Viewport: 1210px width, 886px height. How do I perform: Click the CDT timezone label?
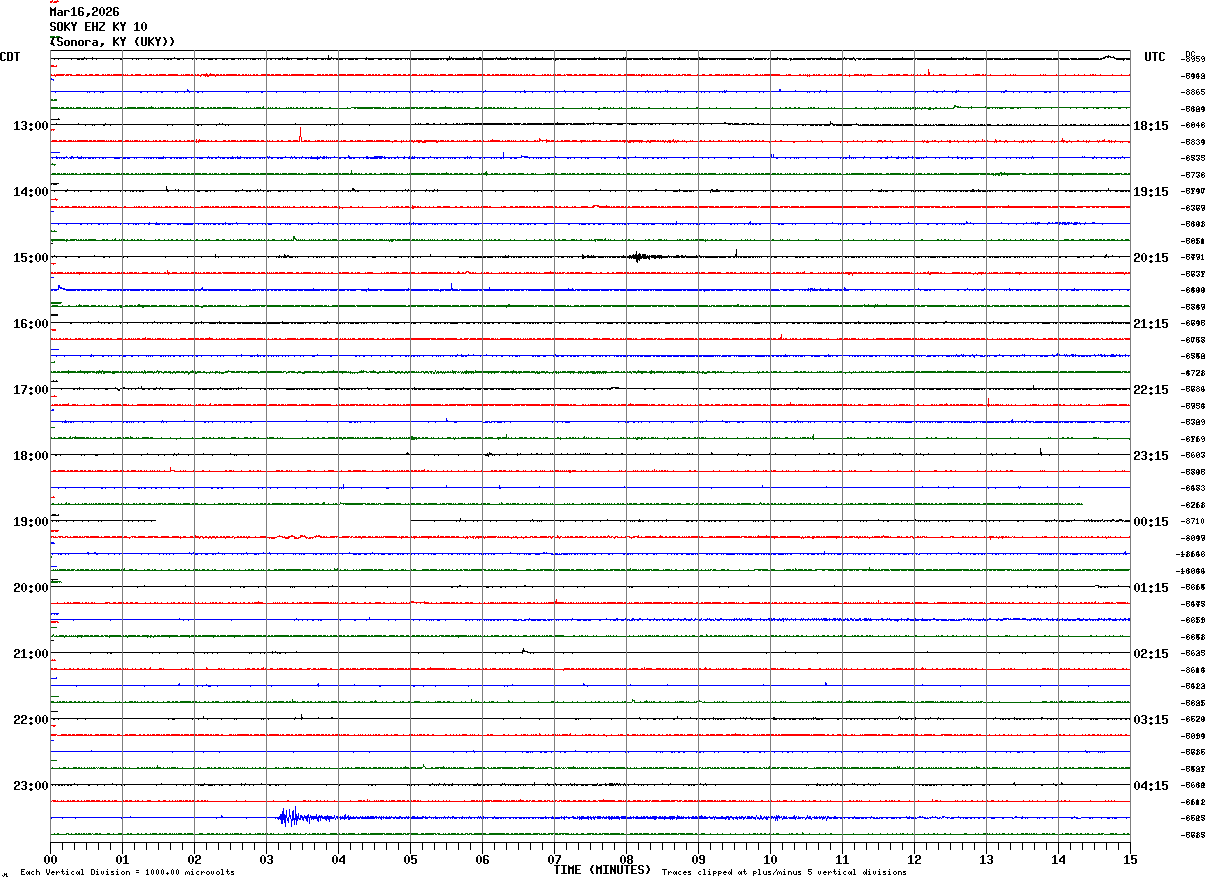[10, 57]
